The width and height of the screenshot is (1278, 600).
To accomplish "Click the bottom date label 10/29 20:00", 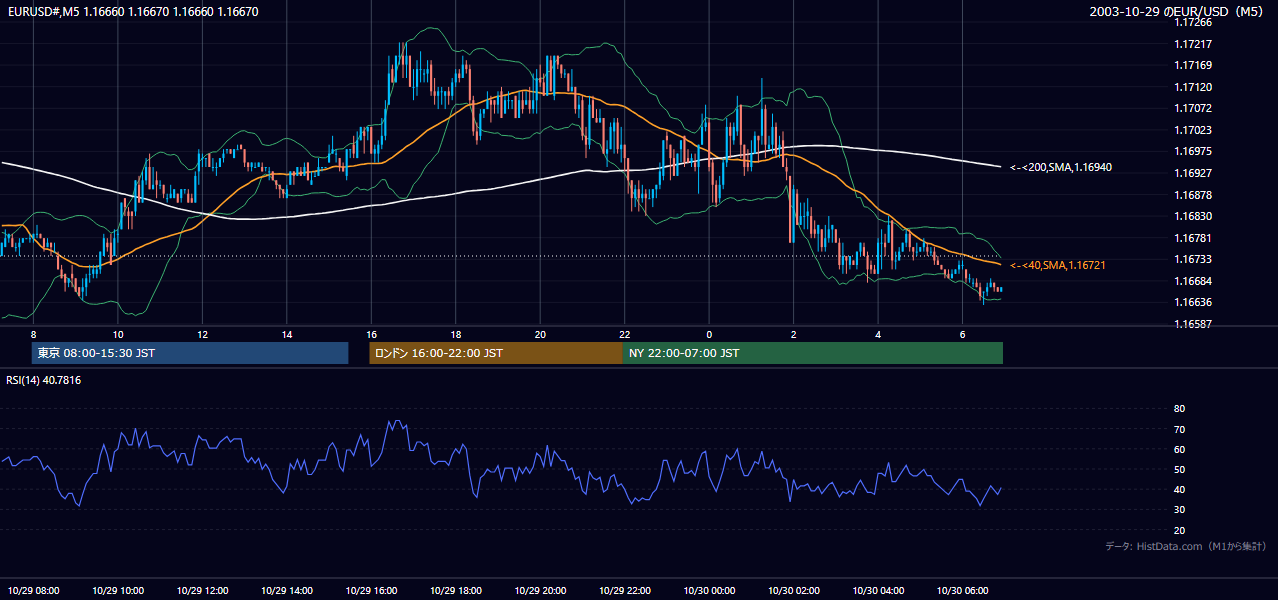I will tap(540, 590).
